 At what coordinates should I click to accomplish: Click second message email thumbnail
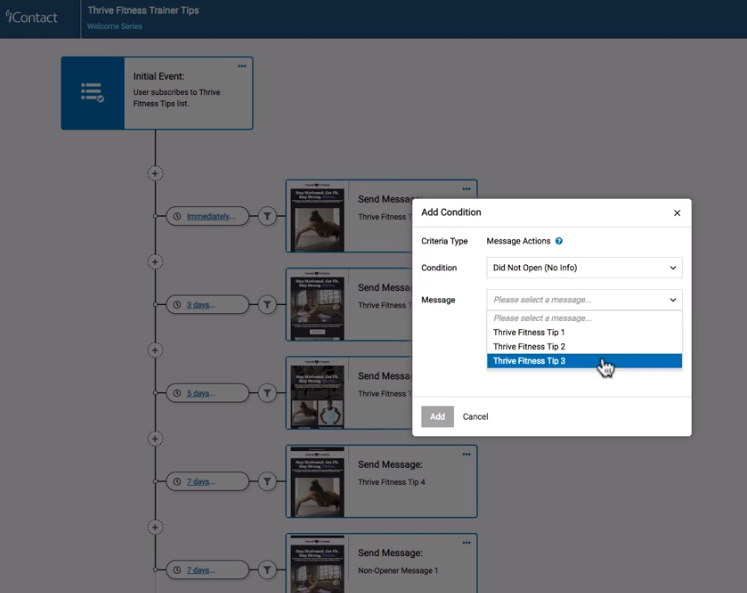coord(317,305)
